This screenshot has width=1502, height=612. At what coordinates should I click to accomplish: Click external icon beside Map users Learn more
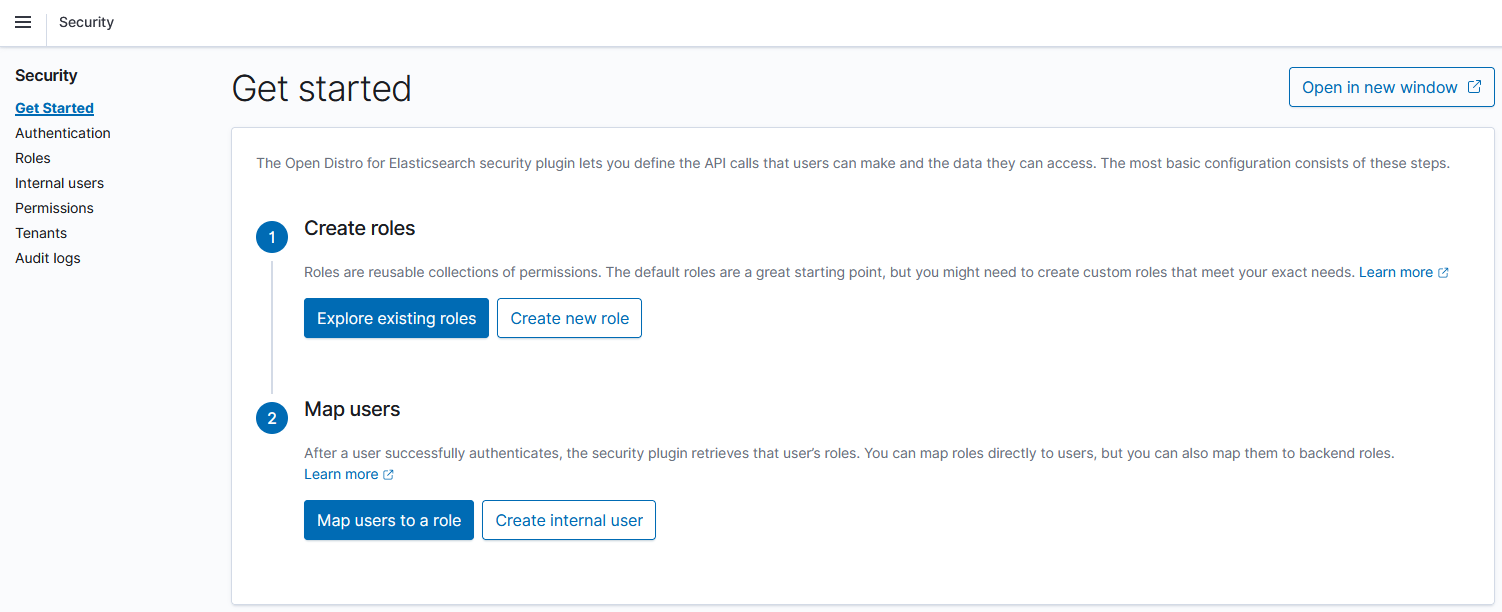click(x=388, y=474)
